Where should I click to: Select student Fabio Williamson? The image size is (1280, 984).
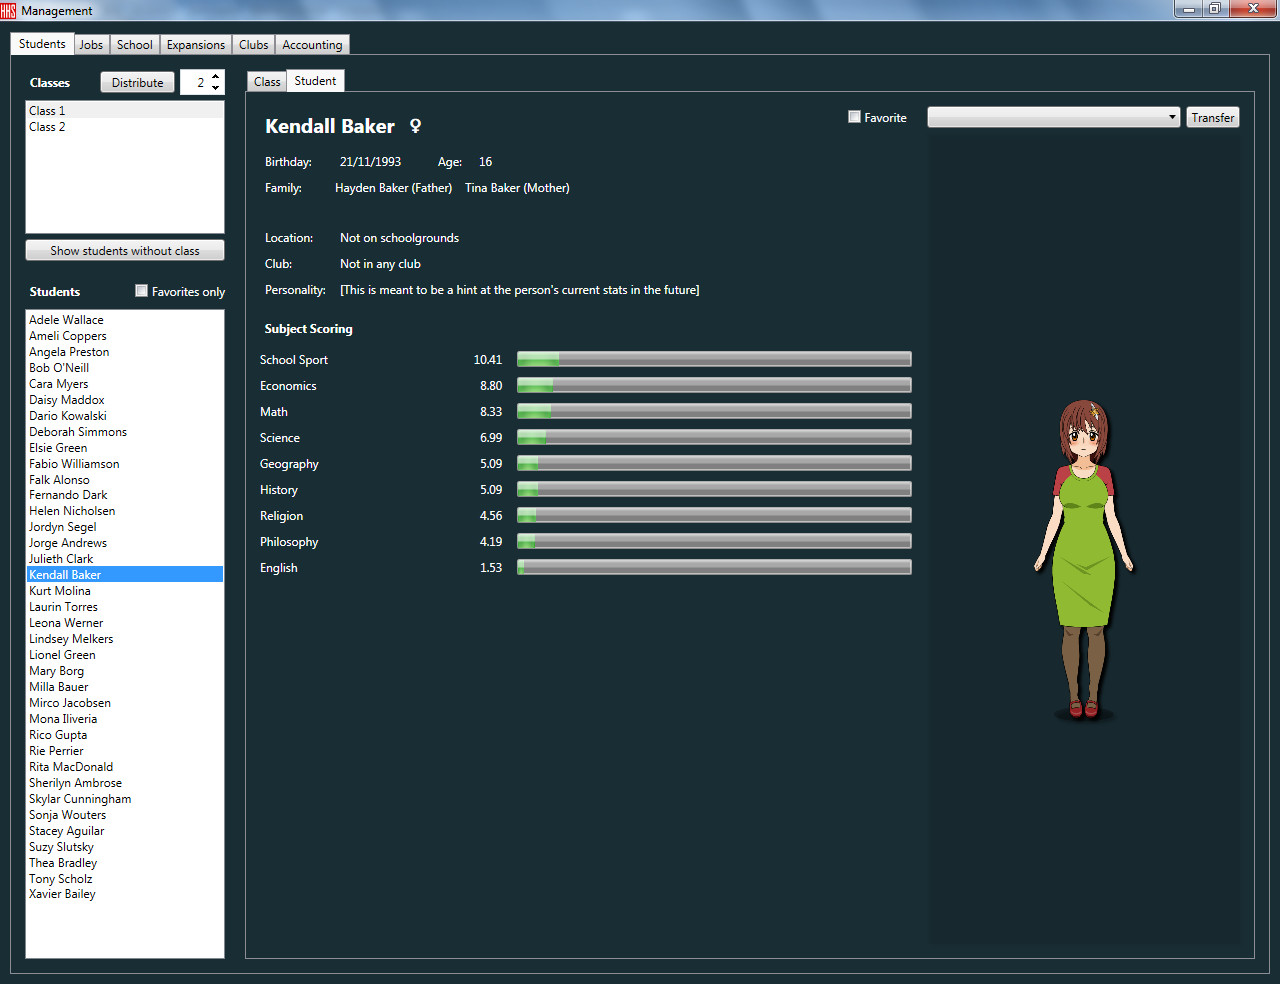(125, 463)
